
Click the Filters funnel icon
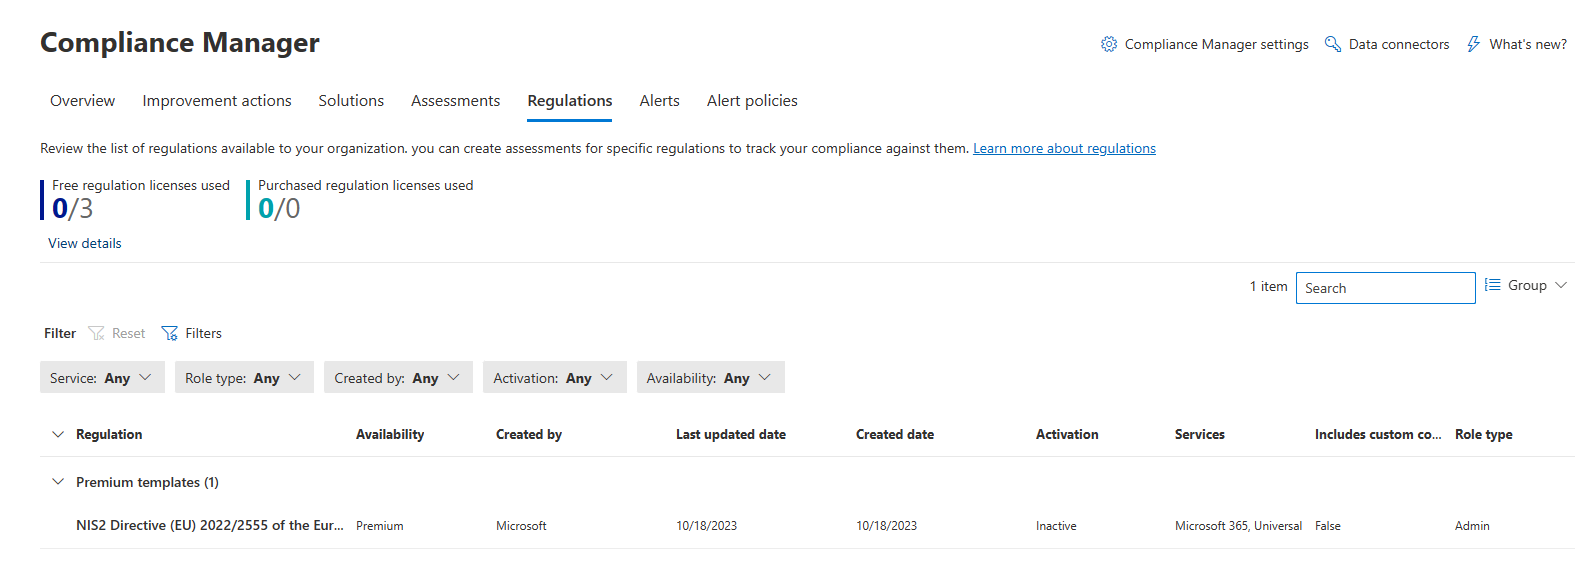coord(170,333)
